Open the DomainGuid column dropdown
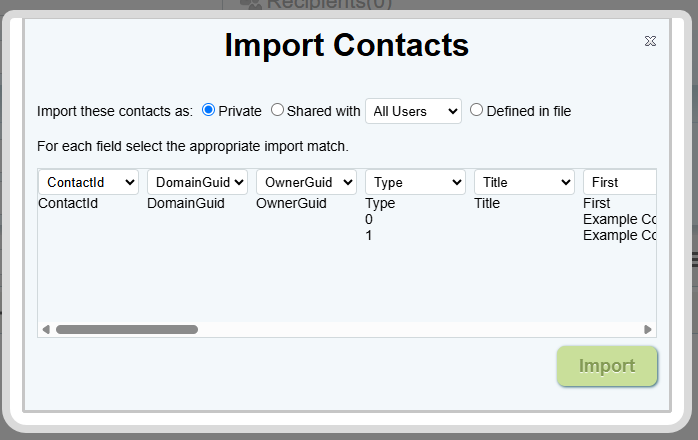 pos(197,182)
